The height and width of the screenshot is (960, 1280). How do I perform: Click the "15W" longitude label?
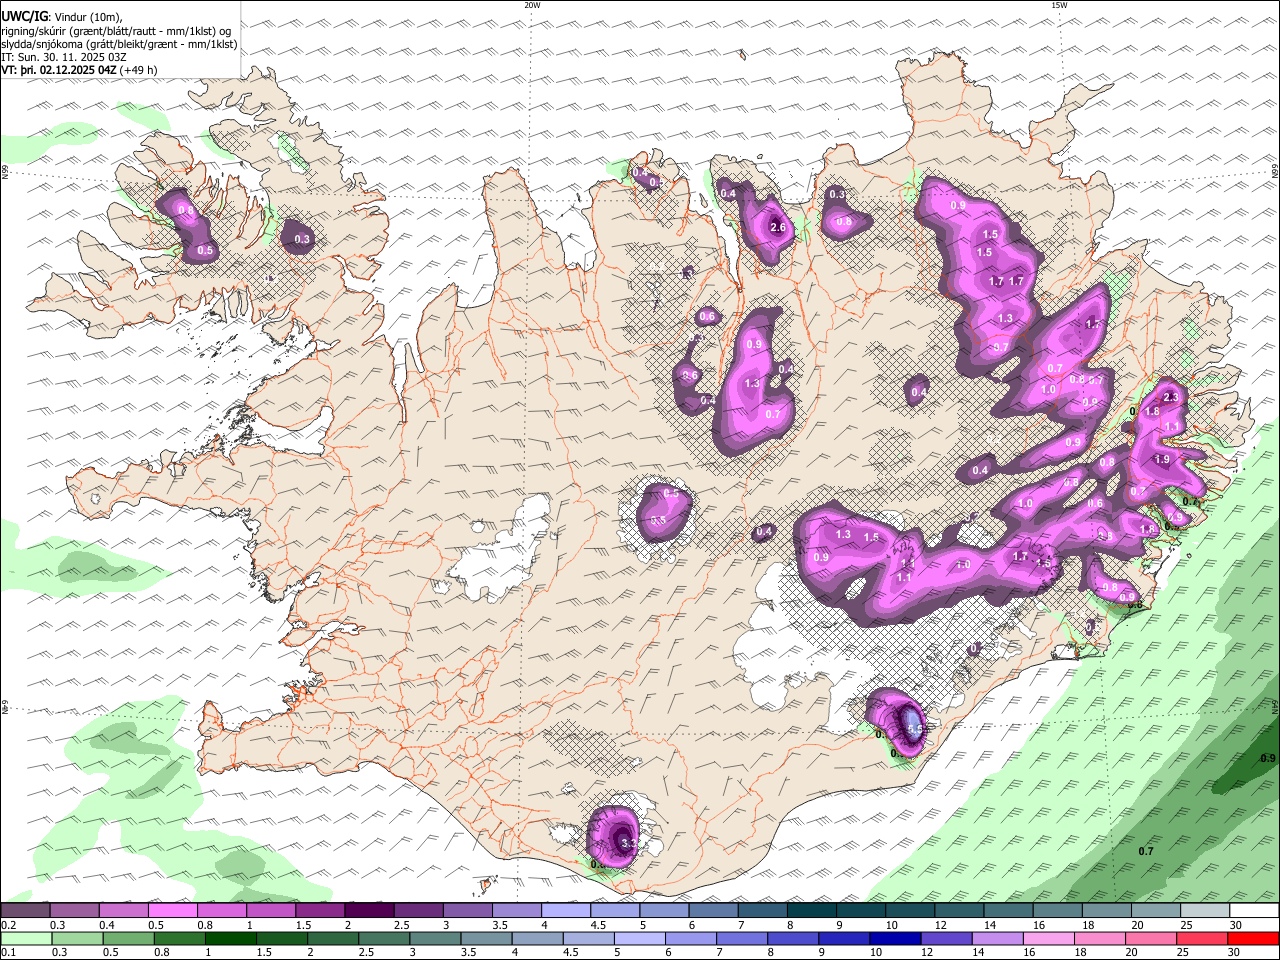pos(1059,5)
